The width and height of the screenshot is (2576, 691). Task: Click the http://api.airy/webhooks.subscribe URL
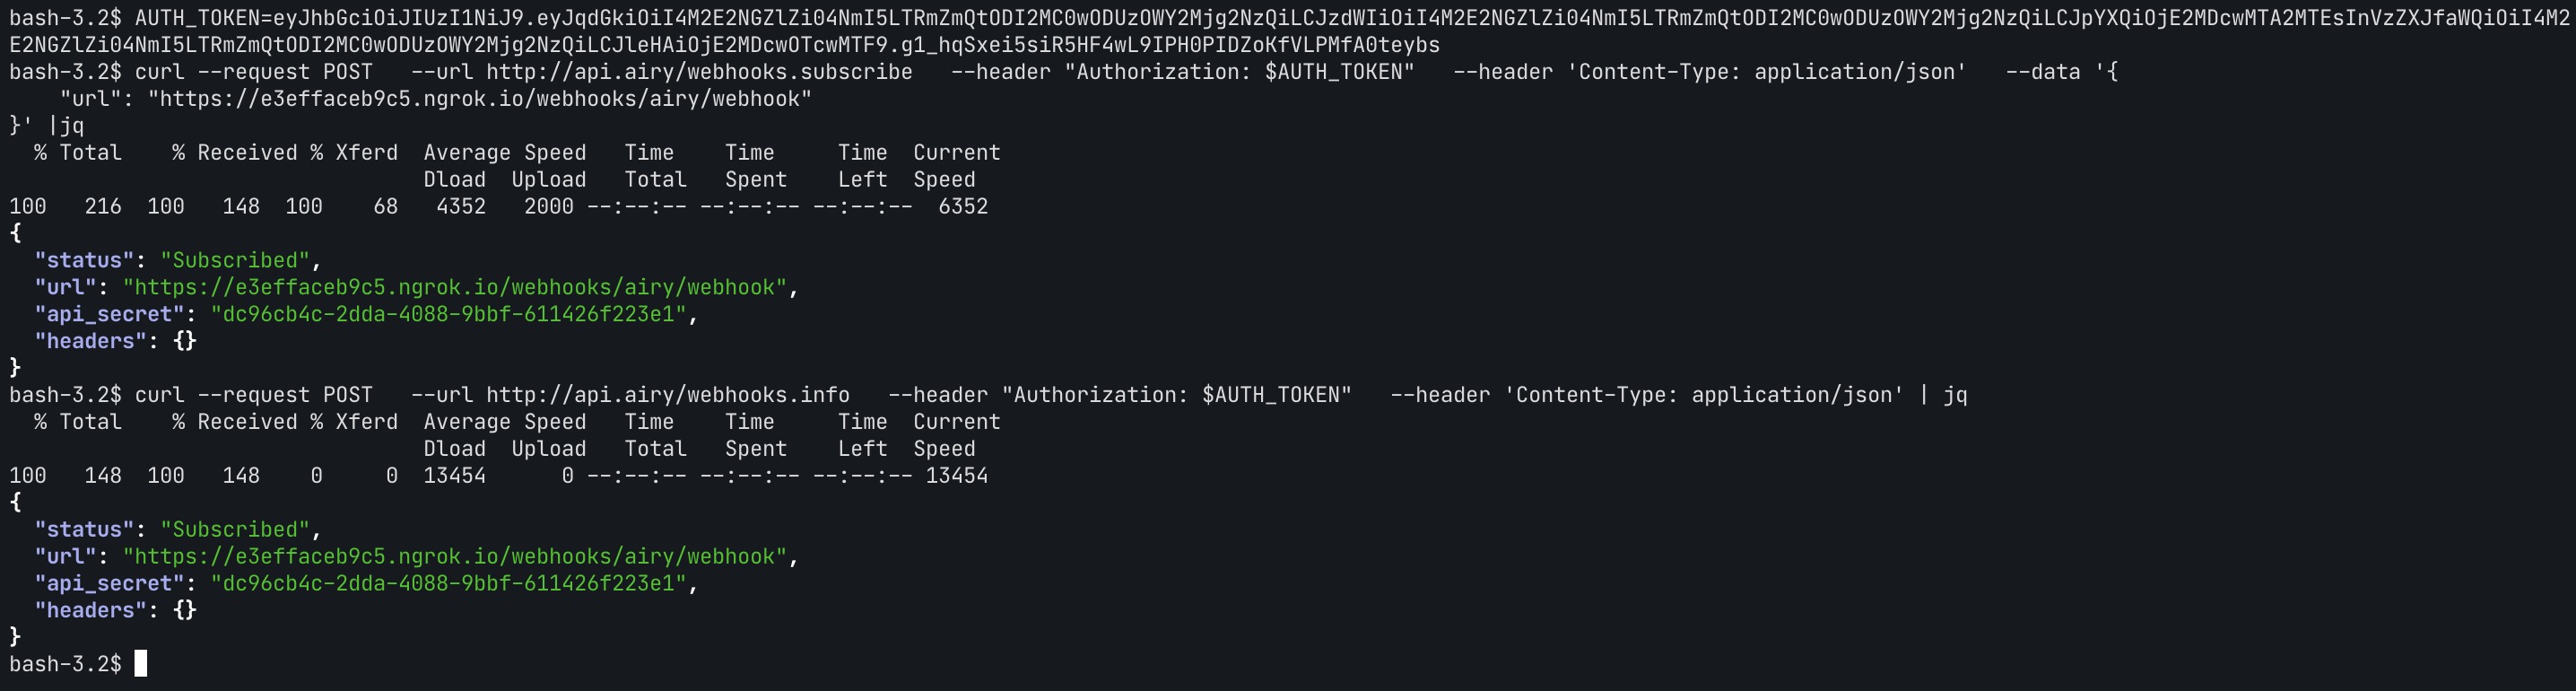699,72
